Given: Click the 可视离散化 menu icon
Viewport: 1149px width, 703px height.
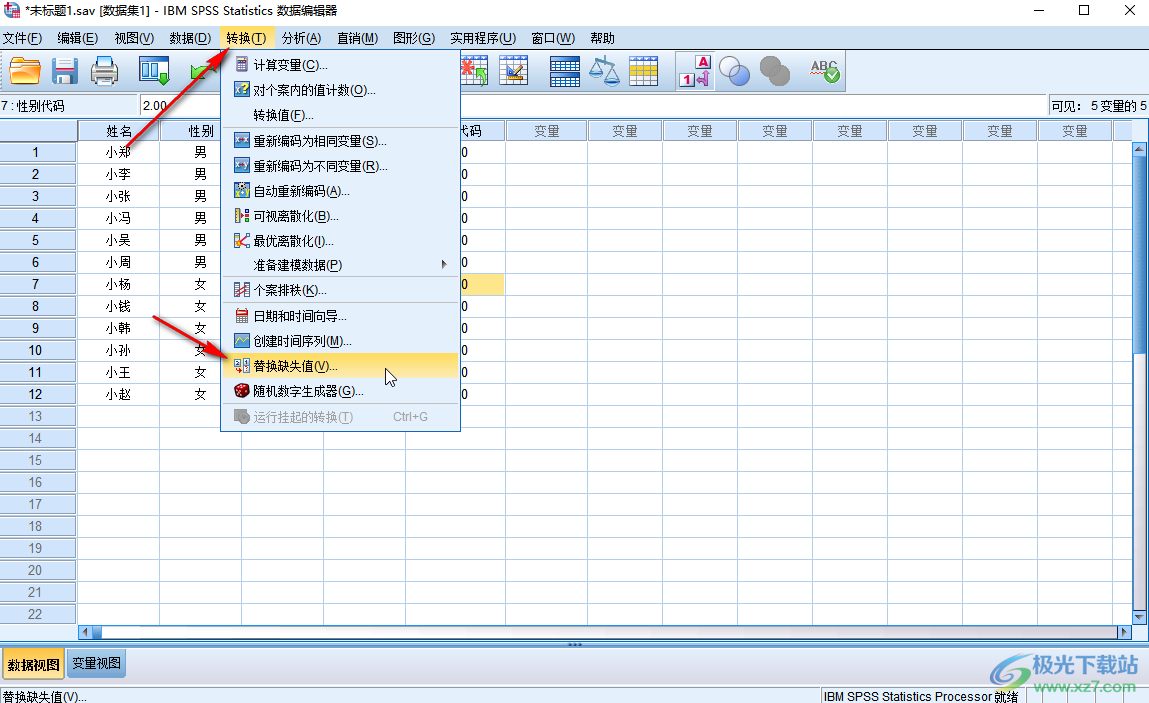Looking at the screenshot, I should pos(242,216).
